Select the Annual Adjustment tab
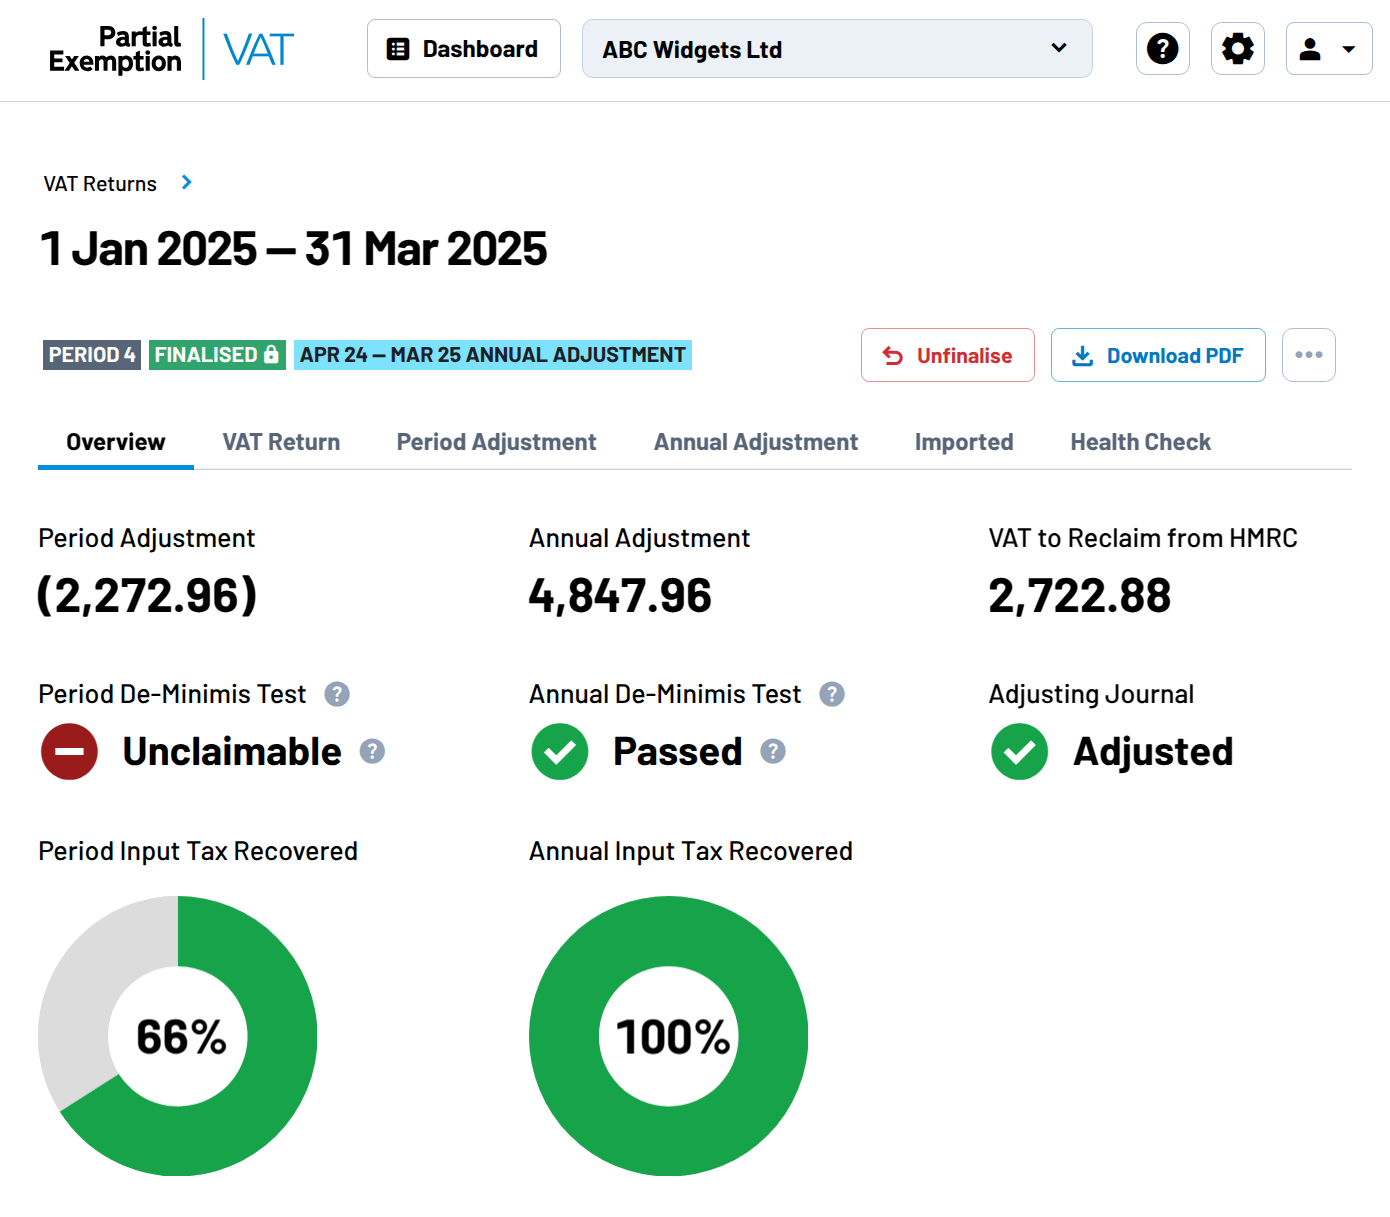 [x=755, y=442]
